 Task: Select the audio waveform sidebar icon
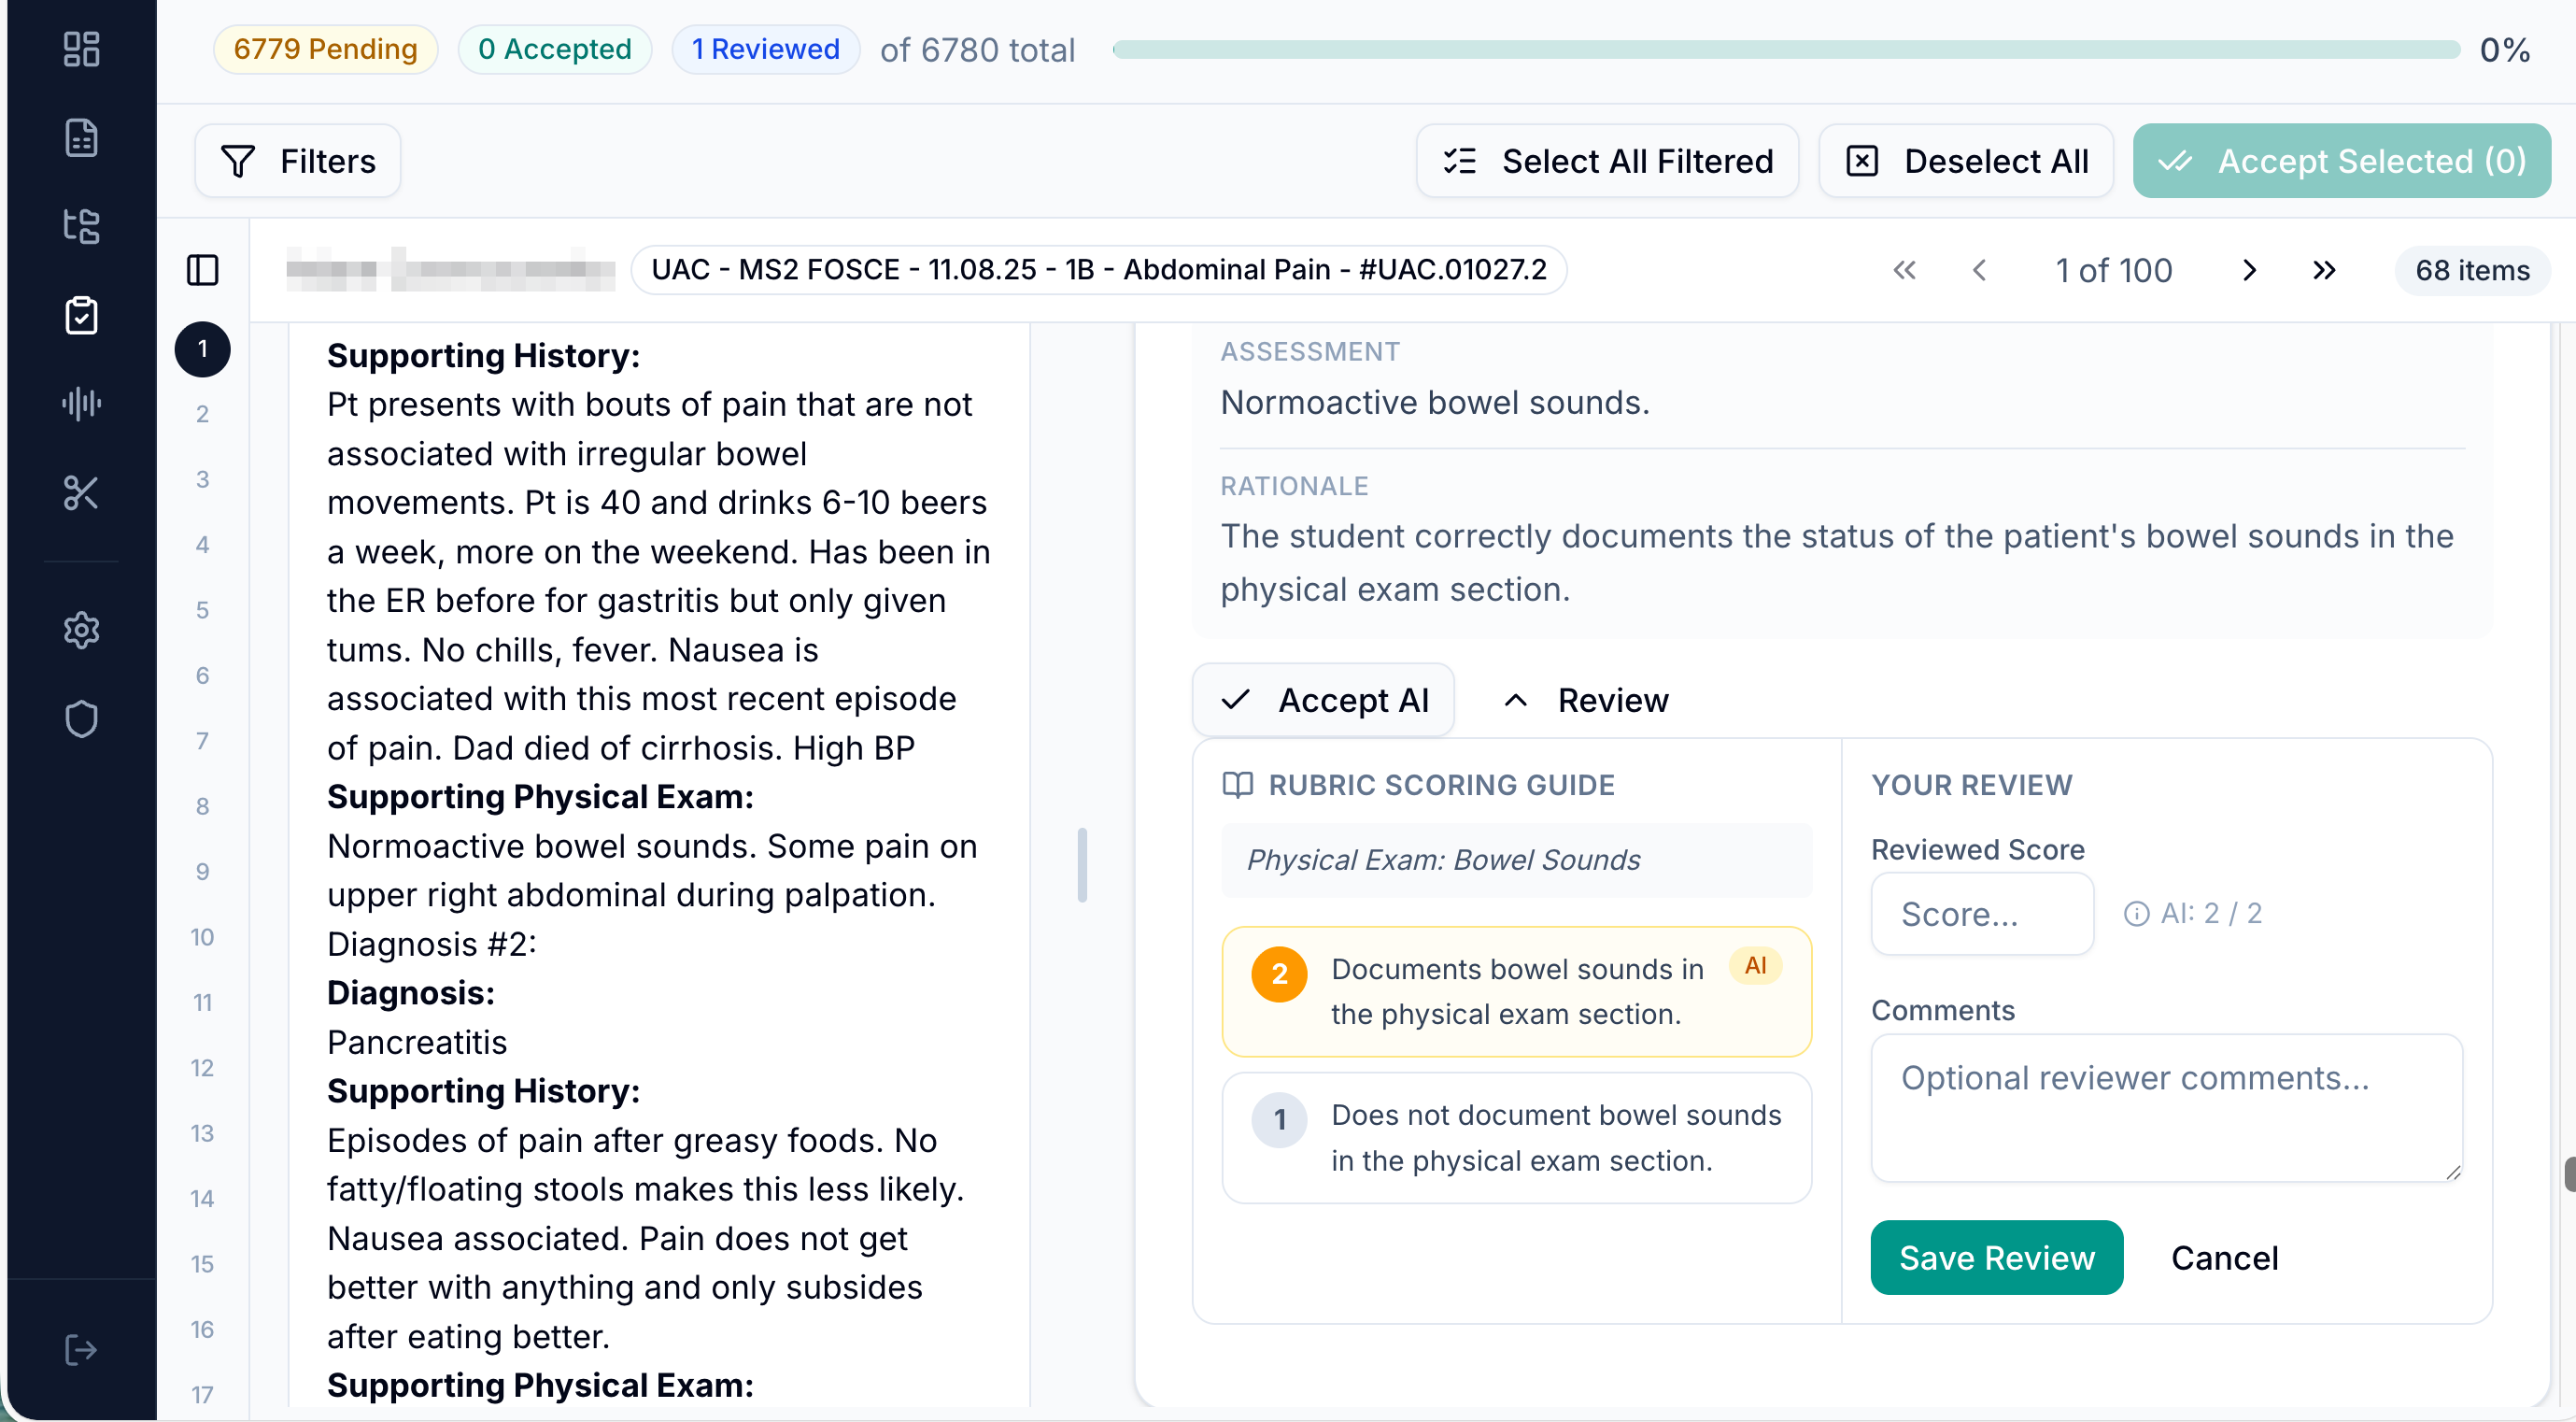point(81,403)
